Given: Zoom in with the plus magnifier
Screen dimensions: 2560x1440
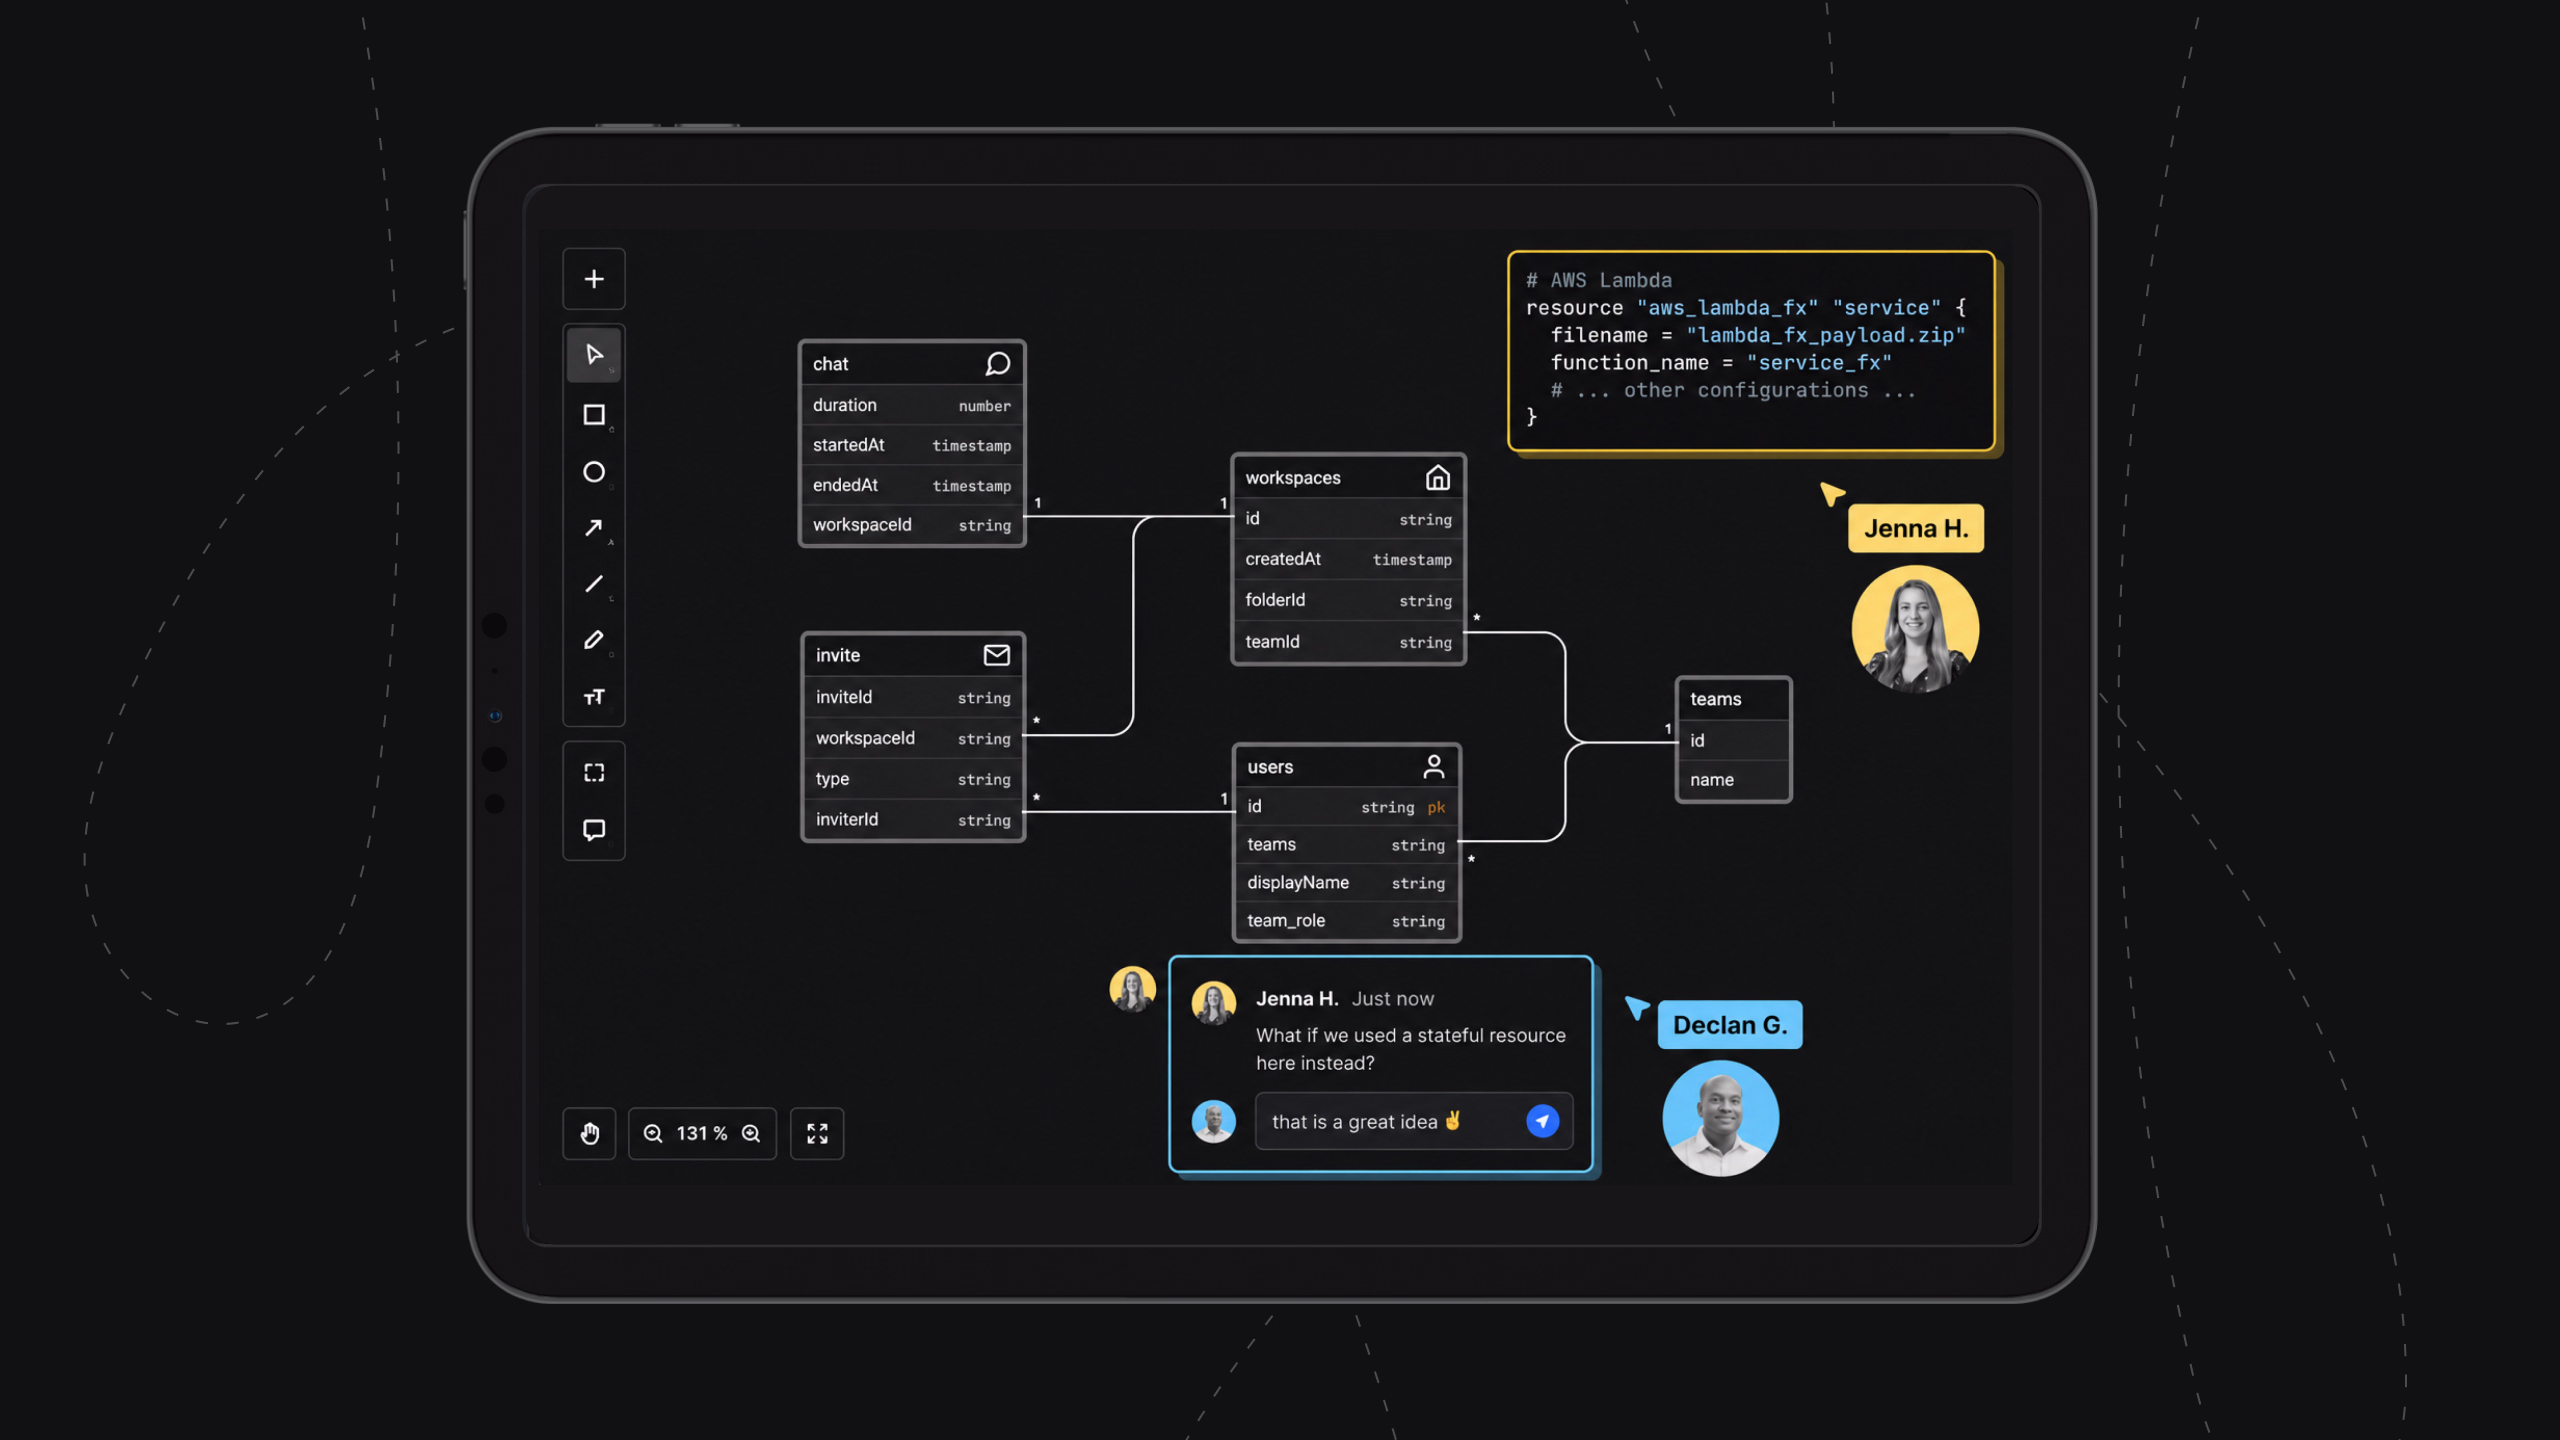Looking at the screenshot, I should [x=751, y=1133].
